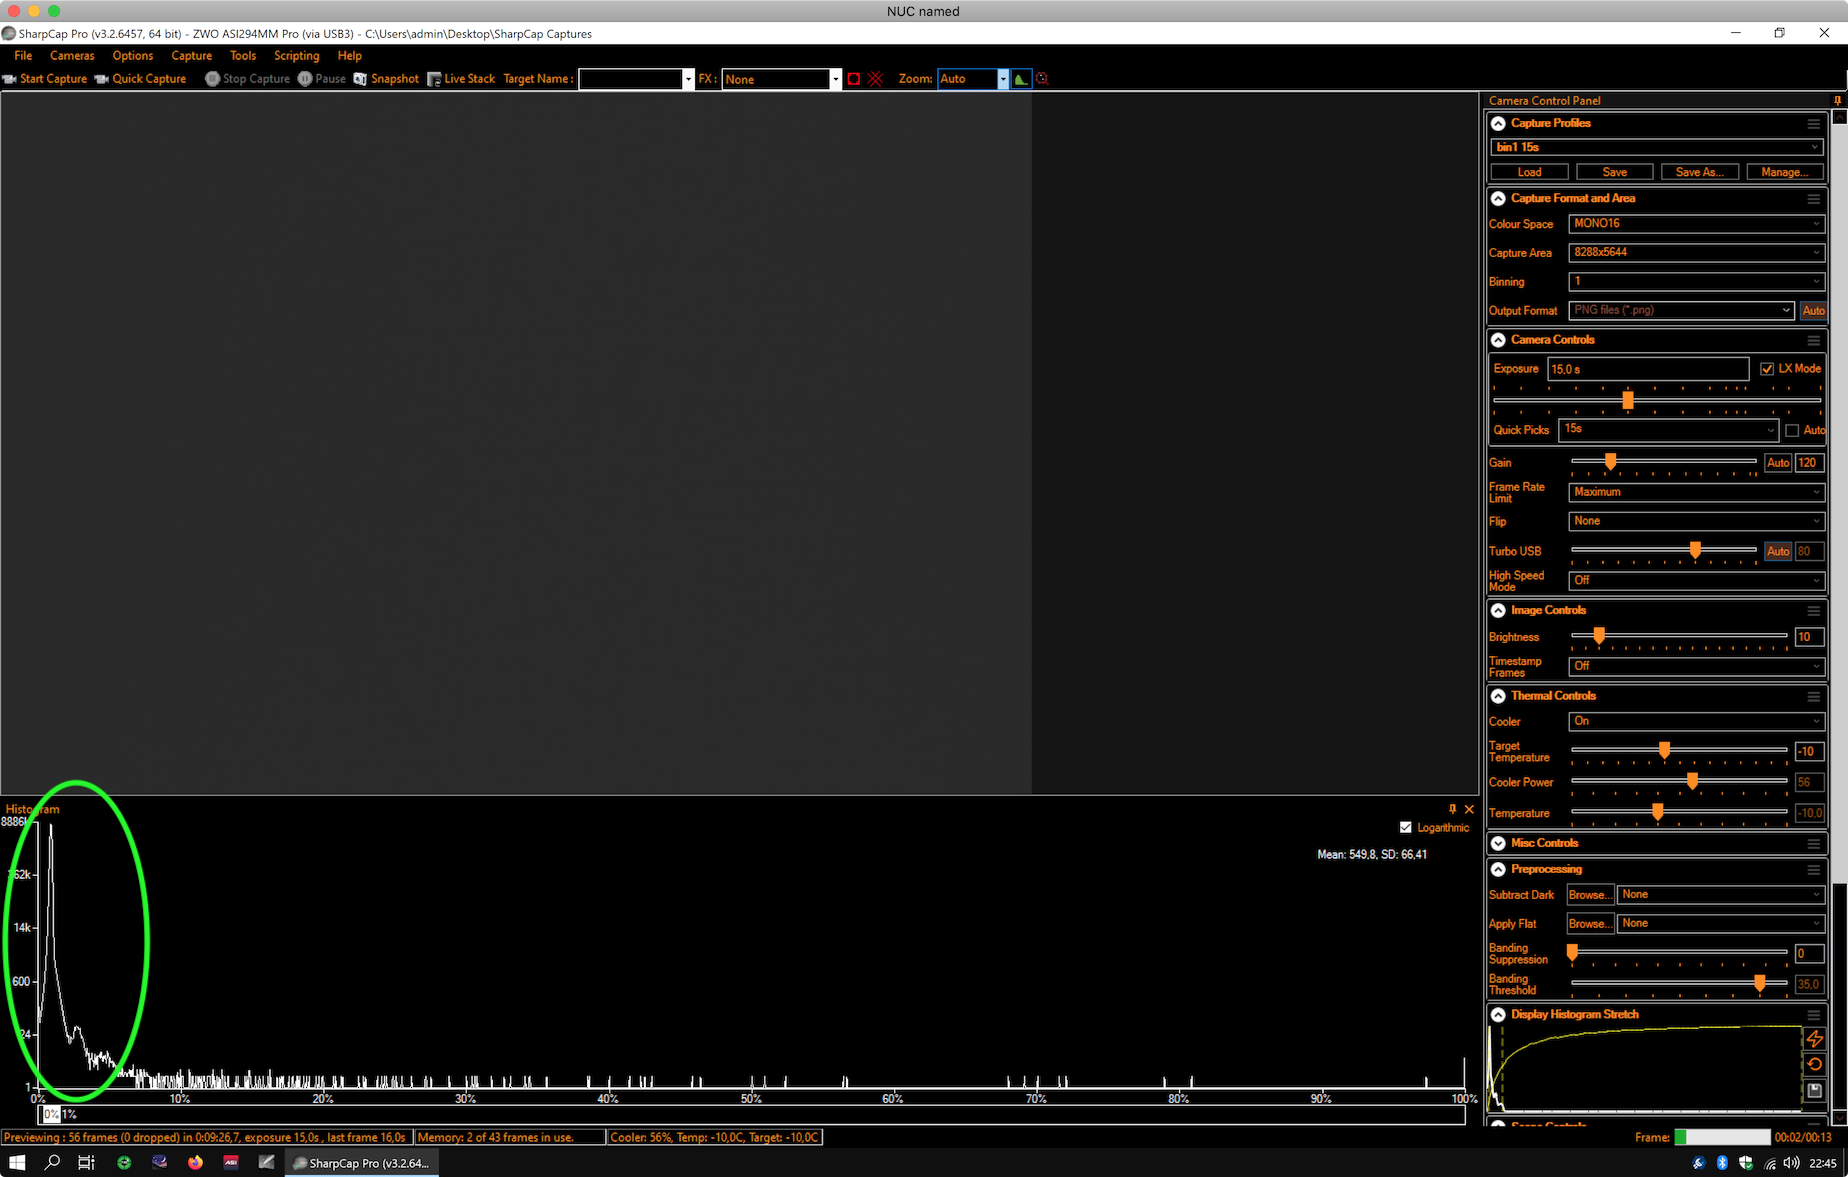The image size is (1848, 1177).
Task: Open the Thermal Controls hamburger menu
Action: [1814, 696]
